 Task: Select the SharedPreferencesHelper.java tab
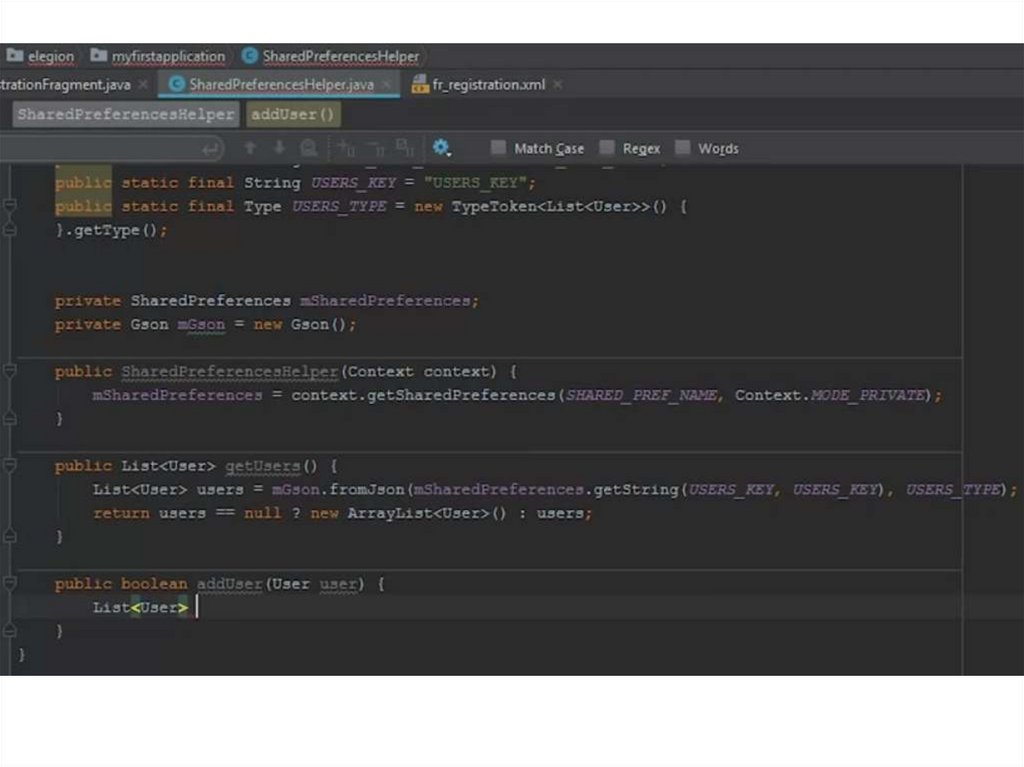pos(280,85)
